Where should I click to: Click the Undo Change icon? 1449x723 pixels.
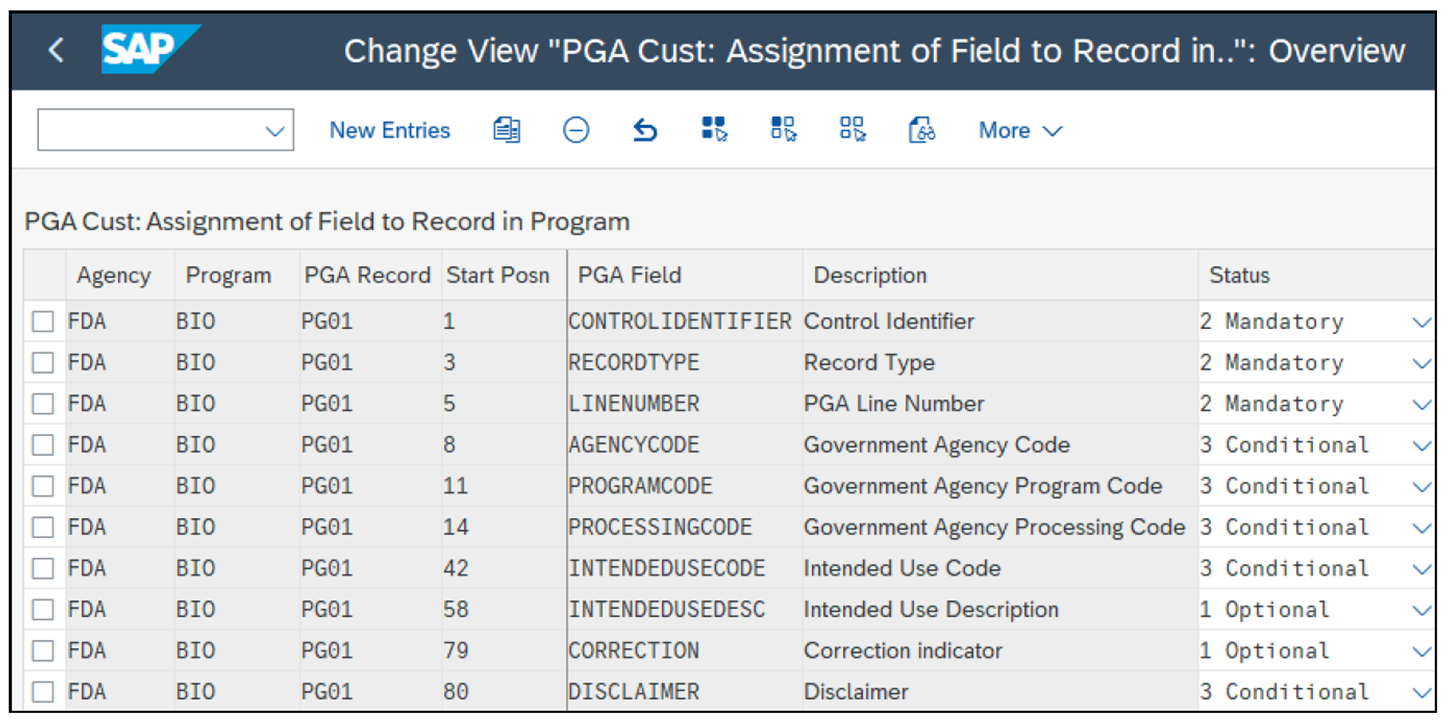click(x=644, y=129)
